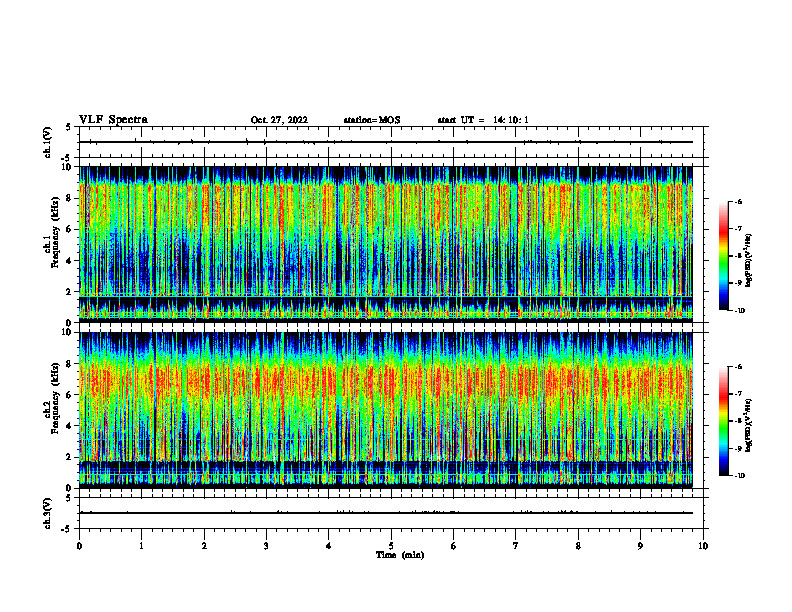Click the ch.2 spectrogram plot area
The height and width of the screenshot is (612, 792).
(x=386, y=410)
